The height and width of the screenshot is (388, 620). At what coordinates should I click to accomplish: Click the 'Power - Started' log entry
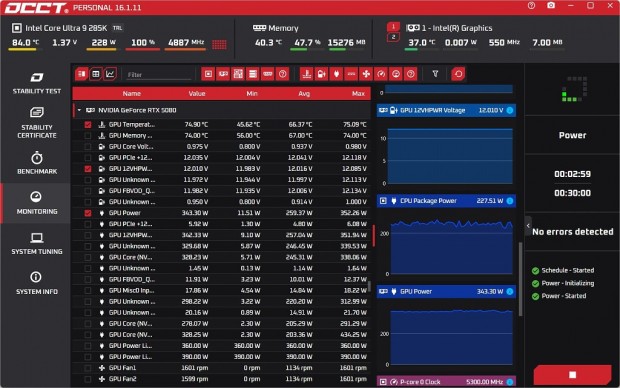[x=563, y=296]
